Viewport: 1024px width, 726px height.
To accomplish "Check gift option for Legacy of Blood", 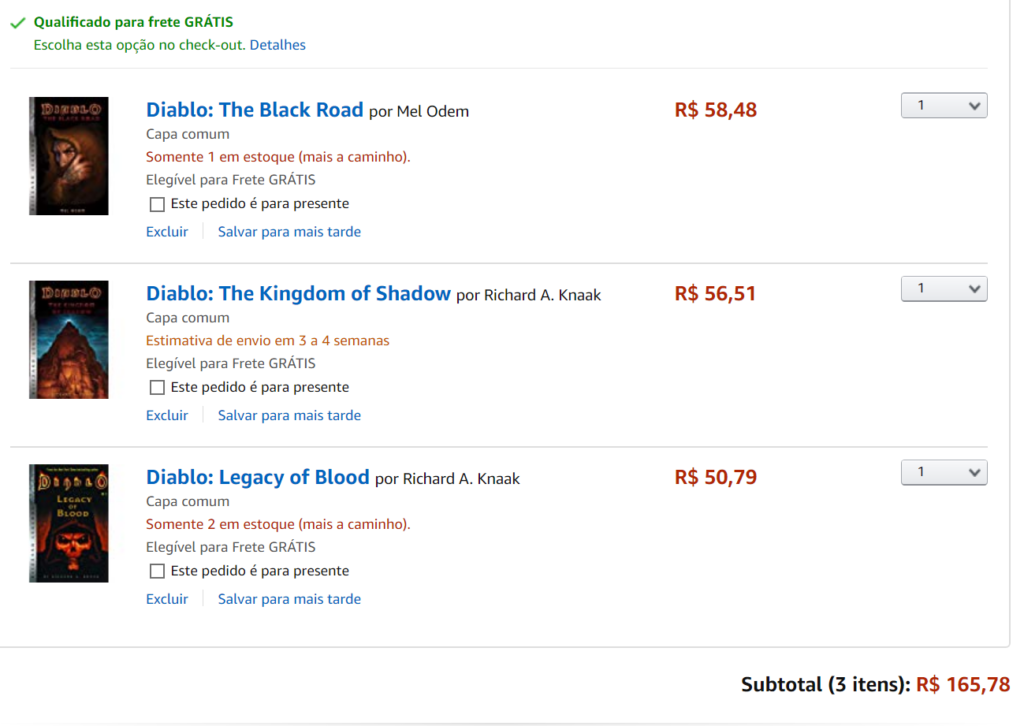I will pyautogui.click(x=157, y=571).
